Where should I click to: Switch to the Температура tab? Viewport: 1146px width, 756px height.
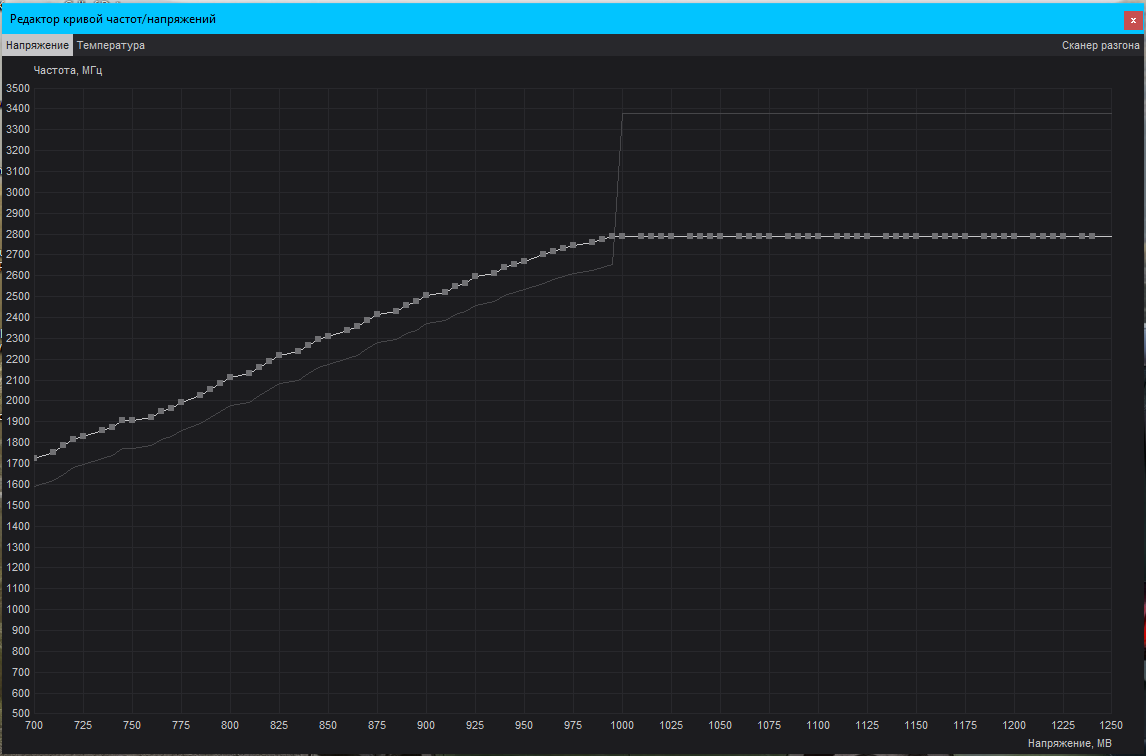111,45
